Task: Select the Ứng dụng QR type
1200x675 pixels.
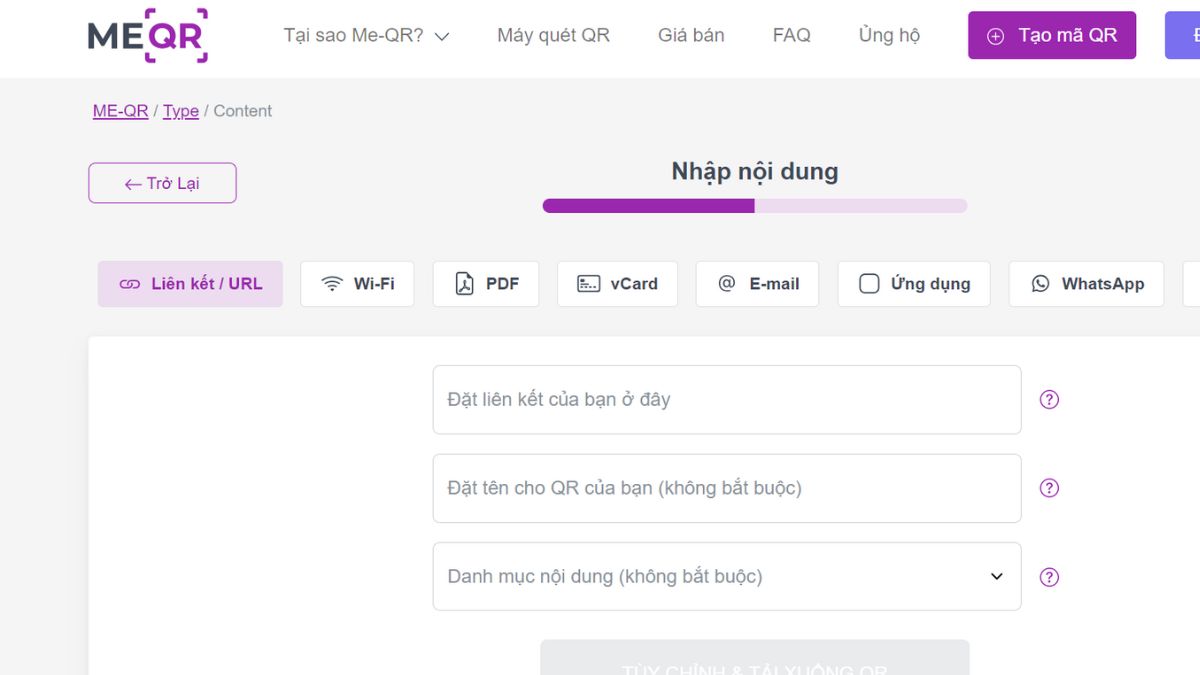Action: tap(914, 284)
